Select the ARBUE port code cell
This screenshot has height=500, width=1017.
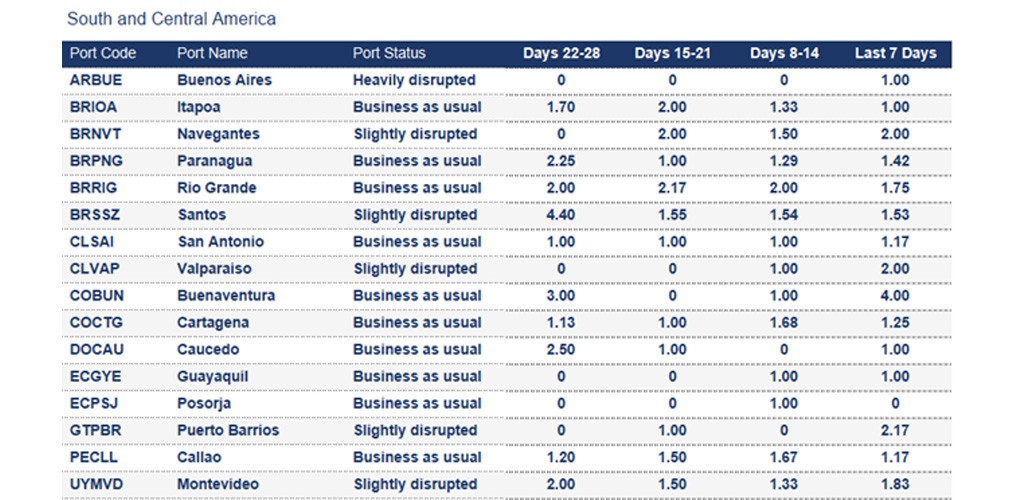pyautogui.click(x=94, y=80)
